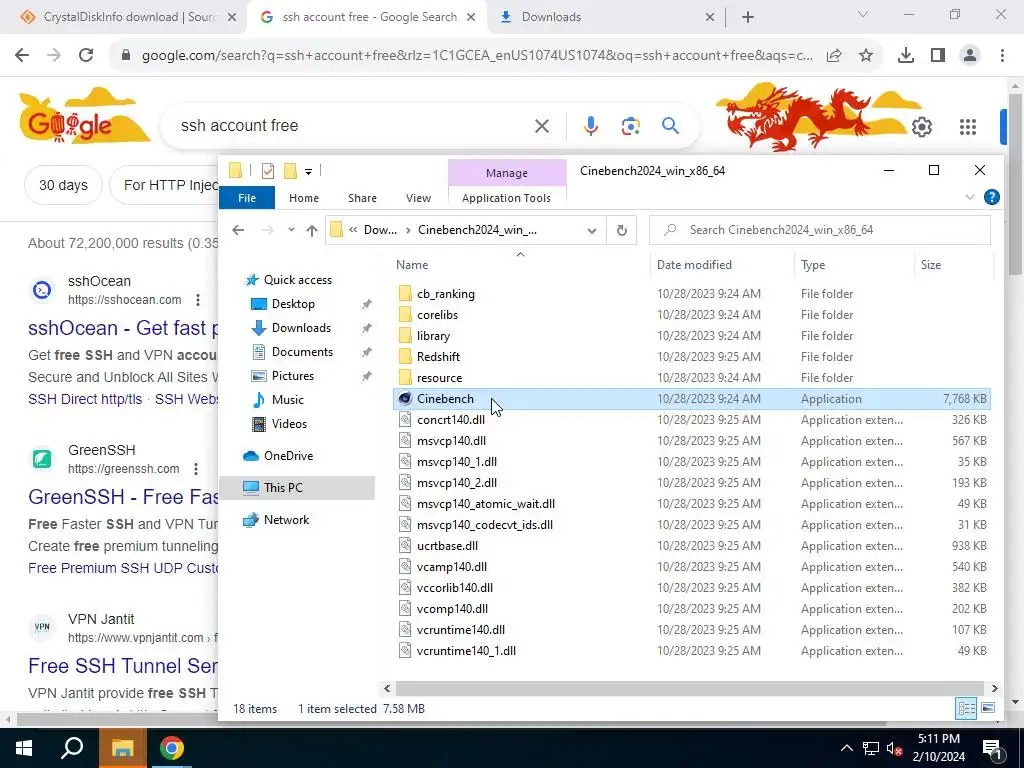Reload the Google search page

pyautogui.click(x=86, y=56)
